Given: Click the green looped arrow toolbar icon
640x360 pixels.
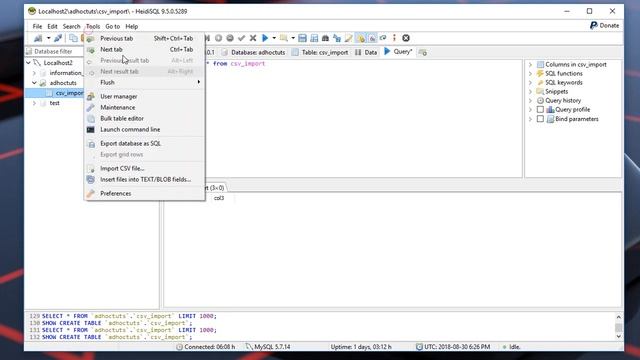Looking at the screenshot, I should click(x=383, y=38).
